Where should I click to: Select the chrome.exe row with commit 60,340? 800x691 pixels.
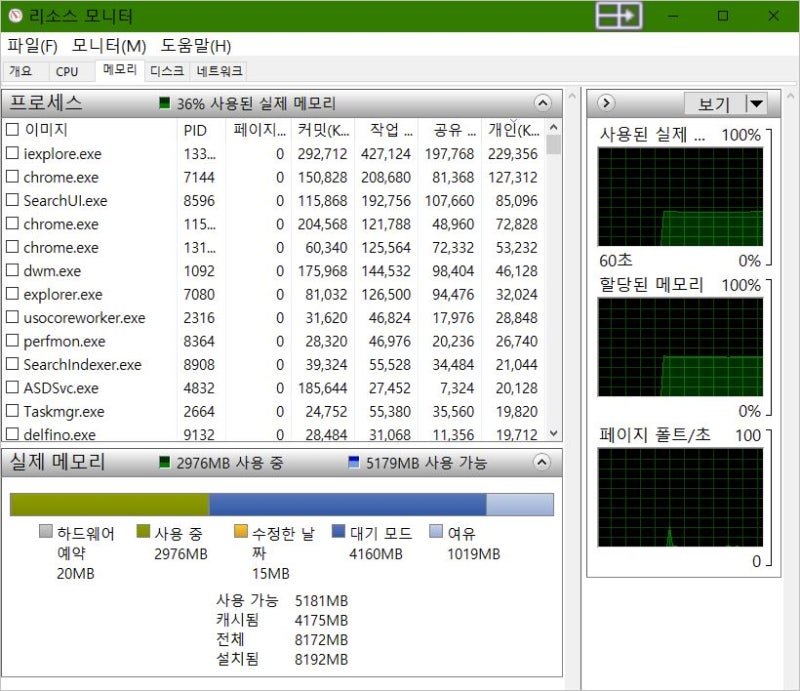coord(273,248)
